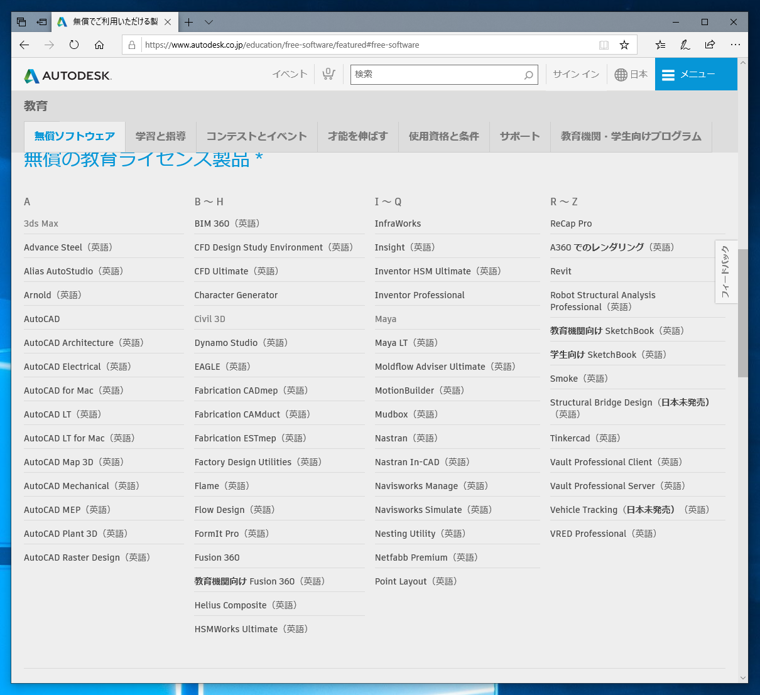Click the Maya link
The width and height of the screenshot is (760, 695).
[x=386, y=319]
